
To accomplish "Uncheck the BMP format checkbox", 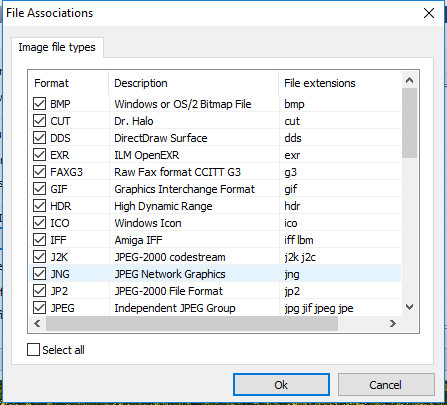I will [x=39, y=104].
